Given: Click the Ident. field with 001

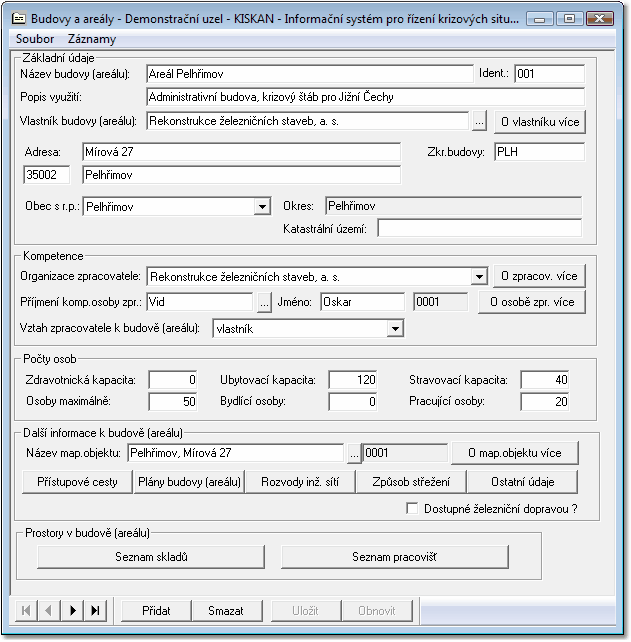Looking at the screenshot, I should coord(549,74).
